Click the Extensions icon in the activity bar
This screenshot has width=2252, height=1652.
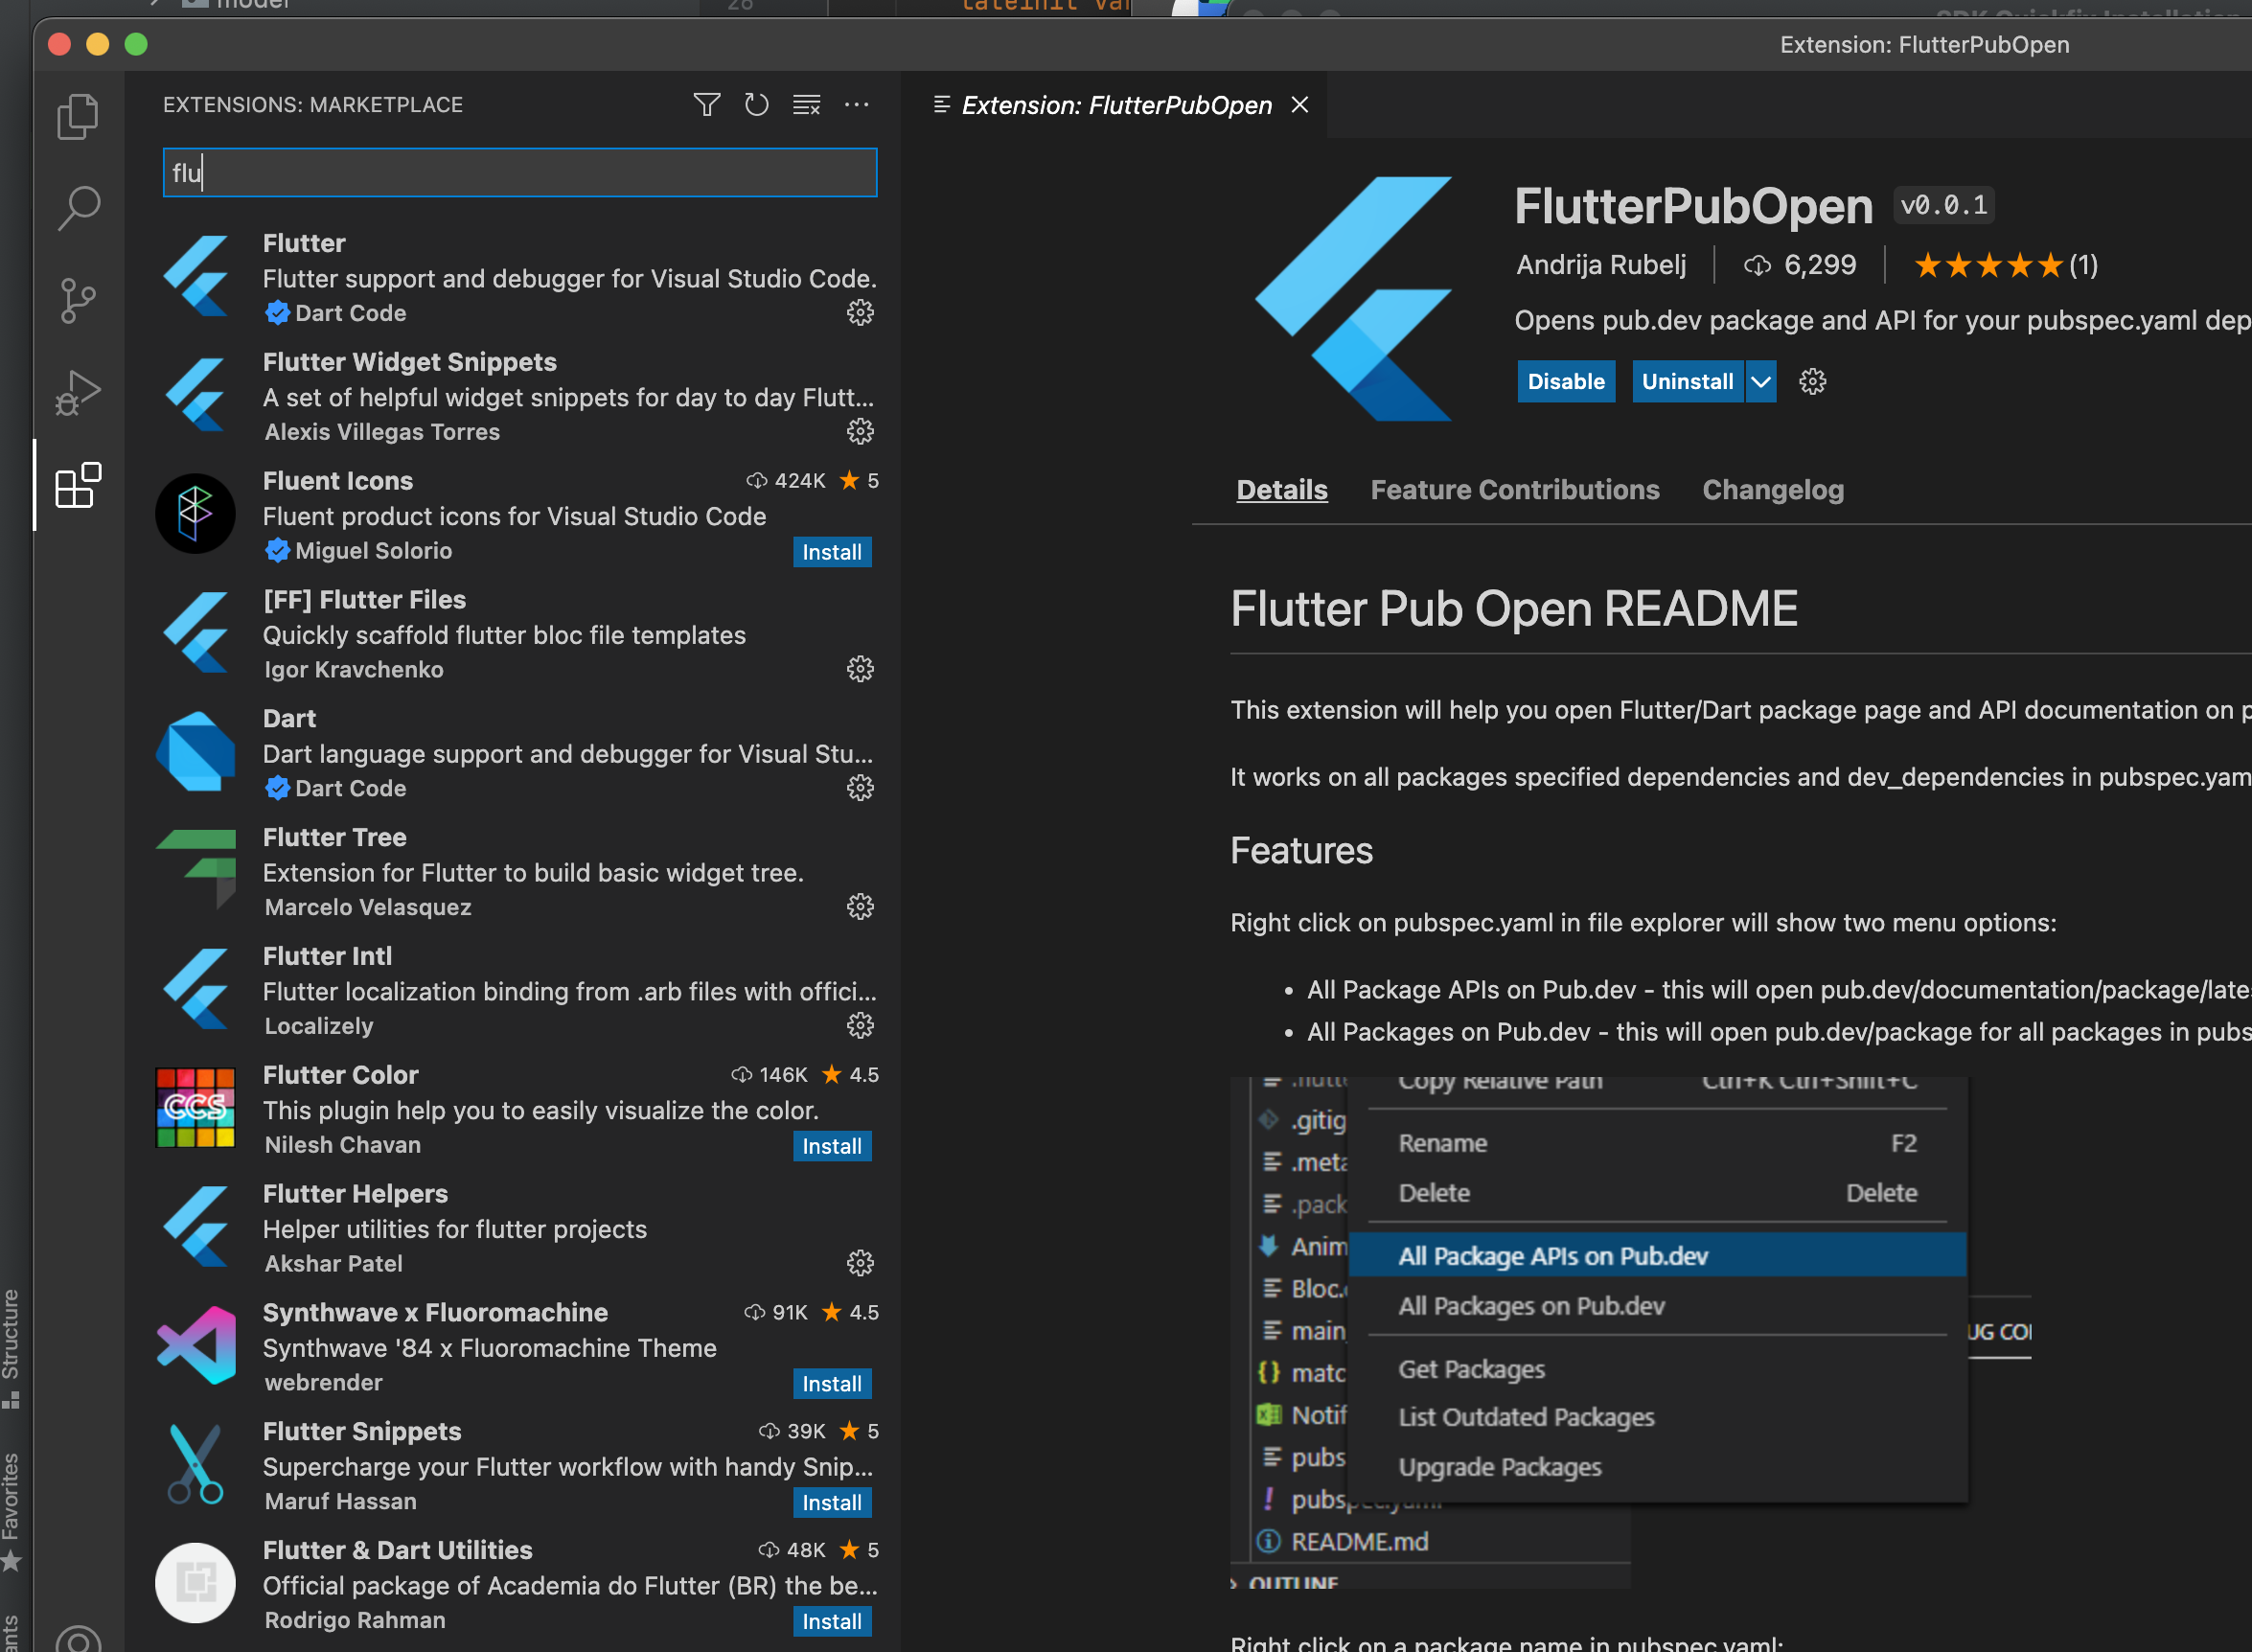[x=78, y=486]
